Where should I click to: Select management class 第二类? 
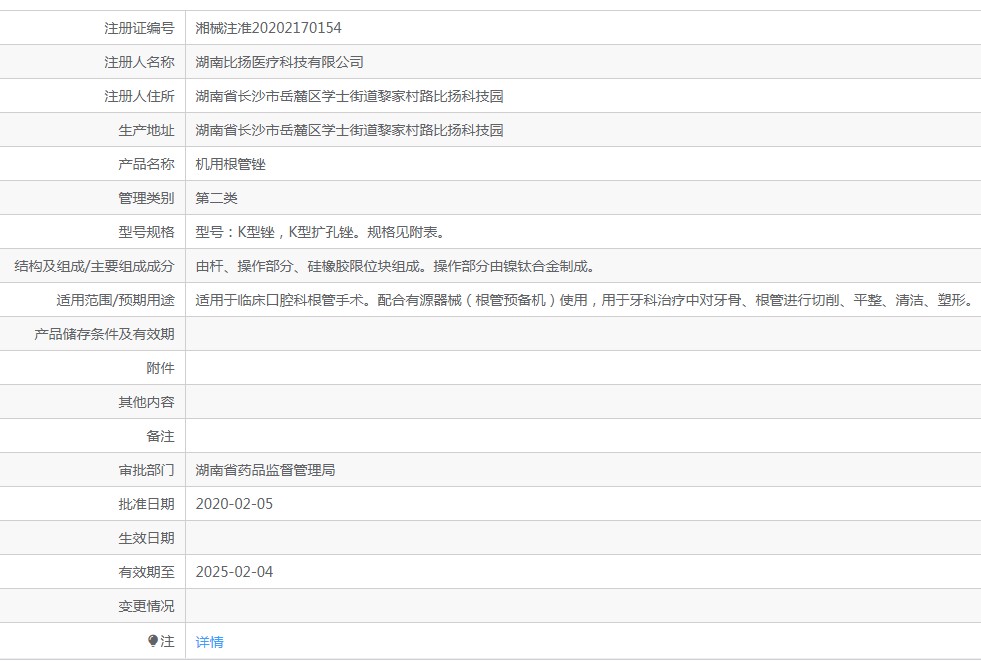[216, 198]
